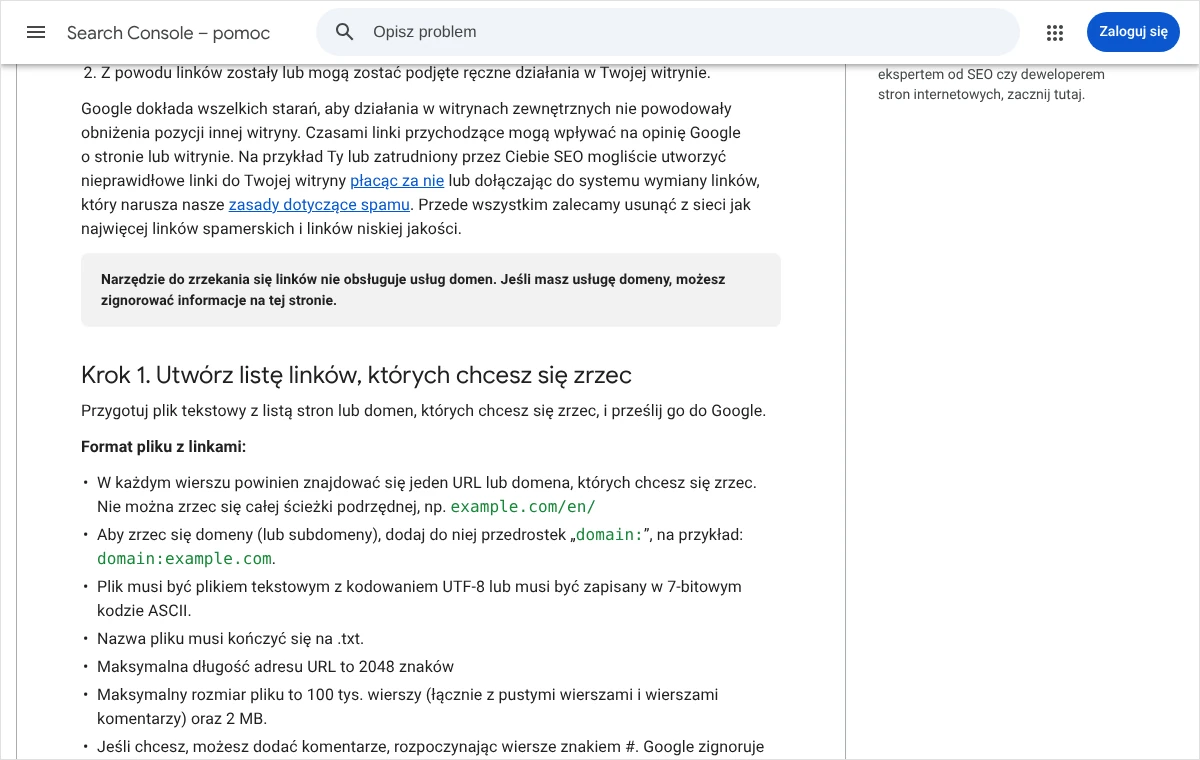This screenshot has width=1200, height=760.
Task: Click the Nazwa pliku musi kończyć się bullet
Action: click(x=230, y=639)
